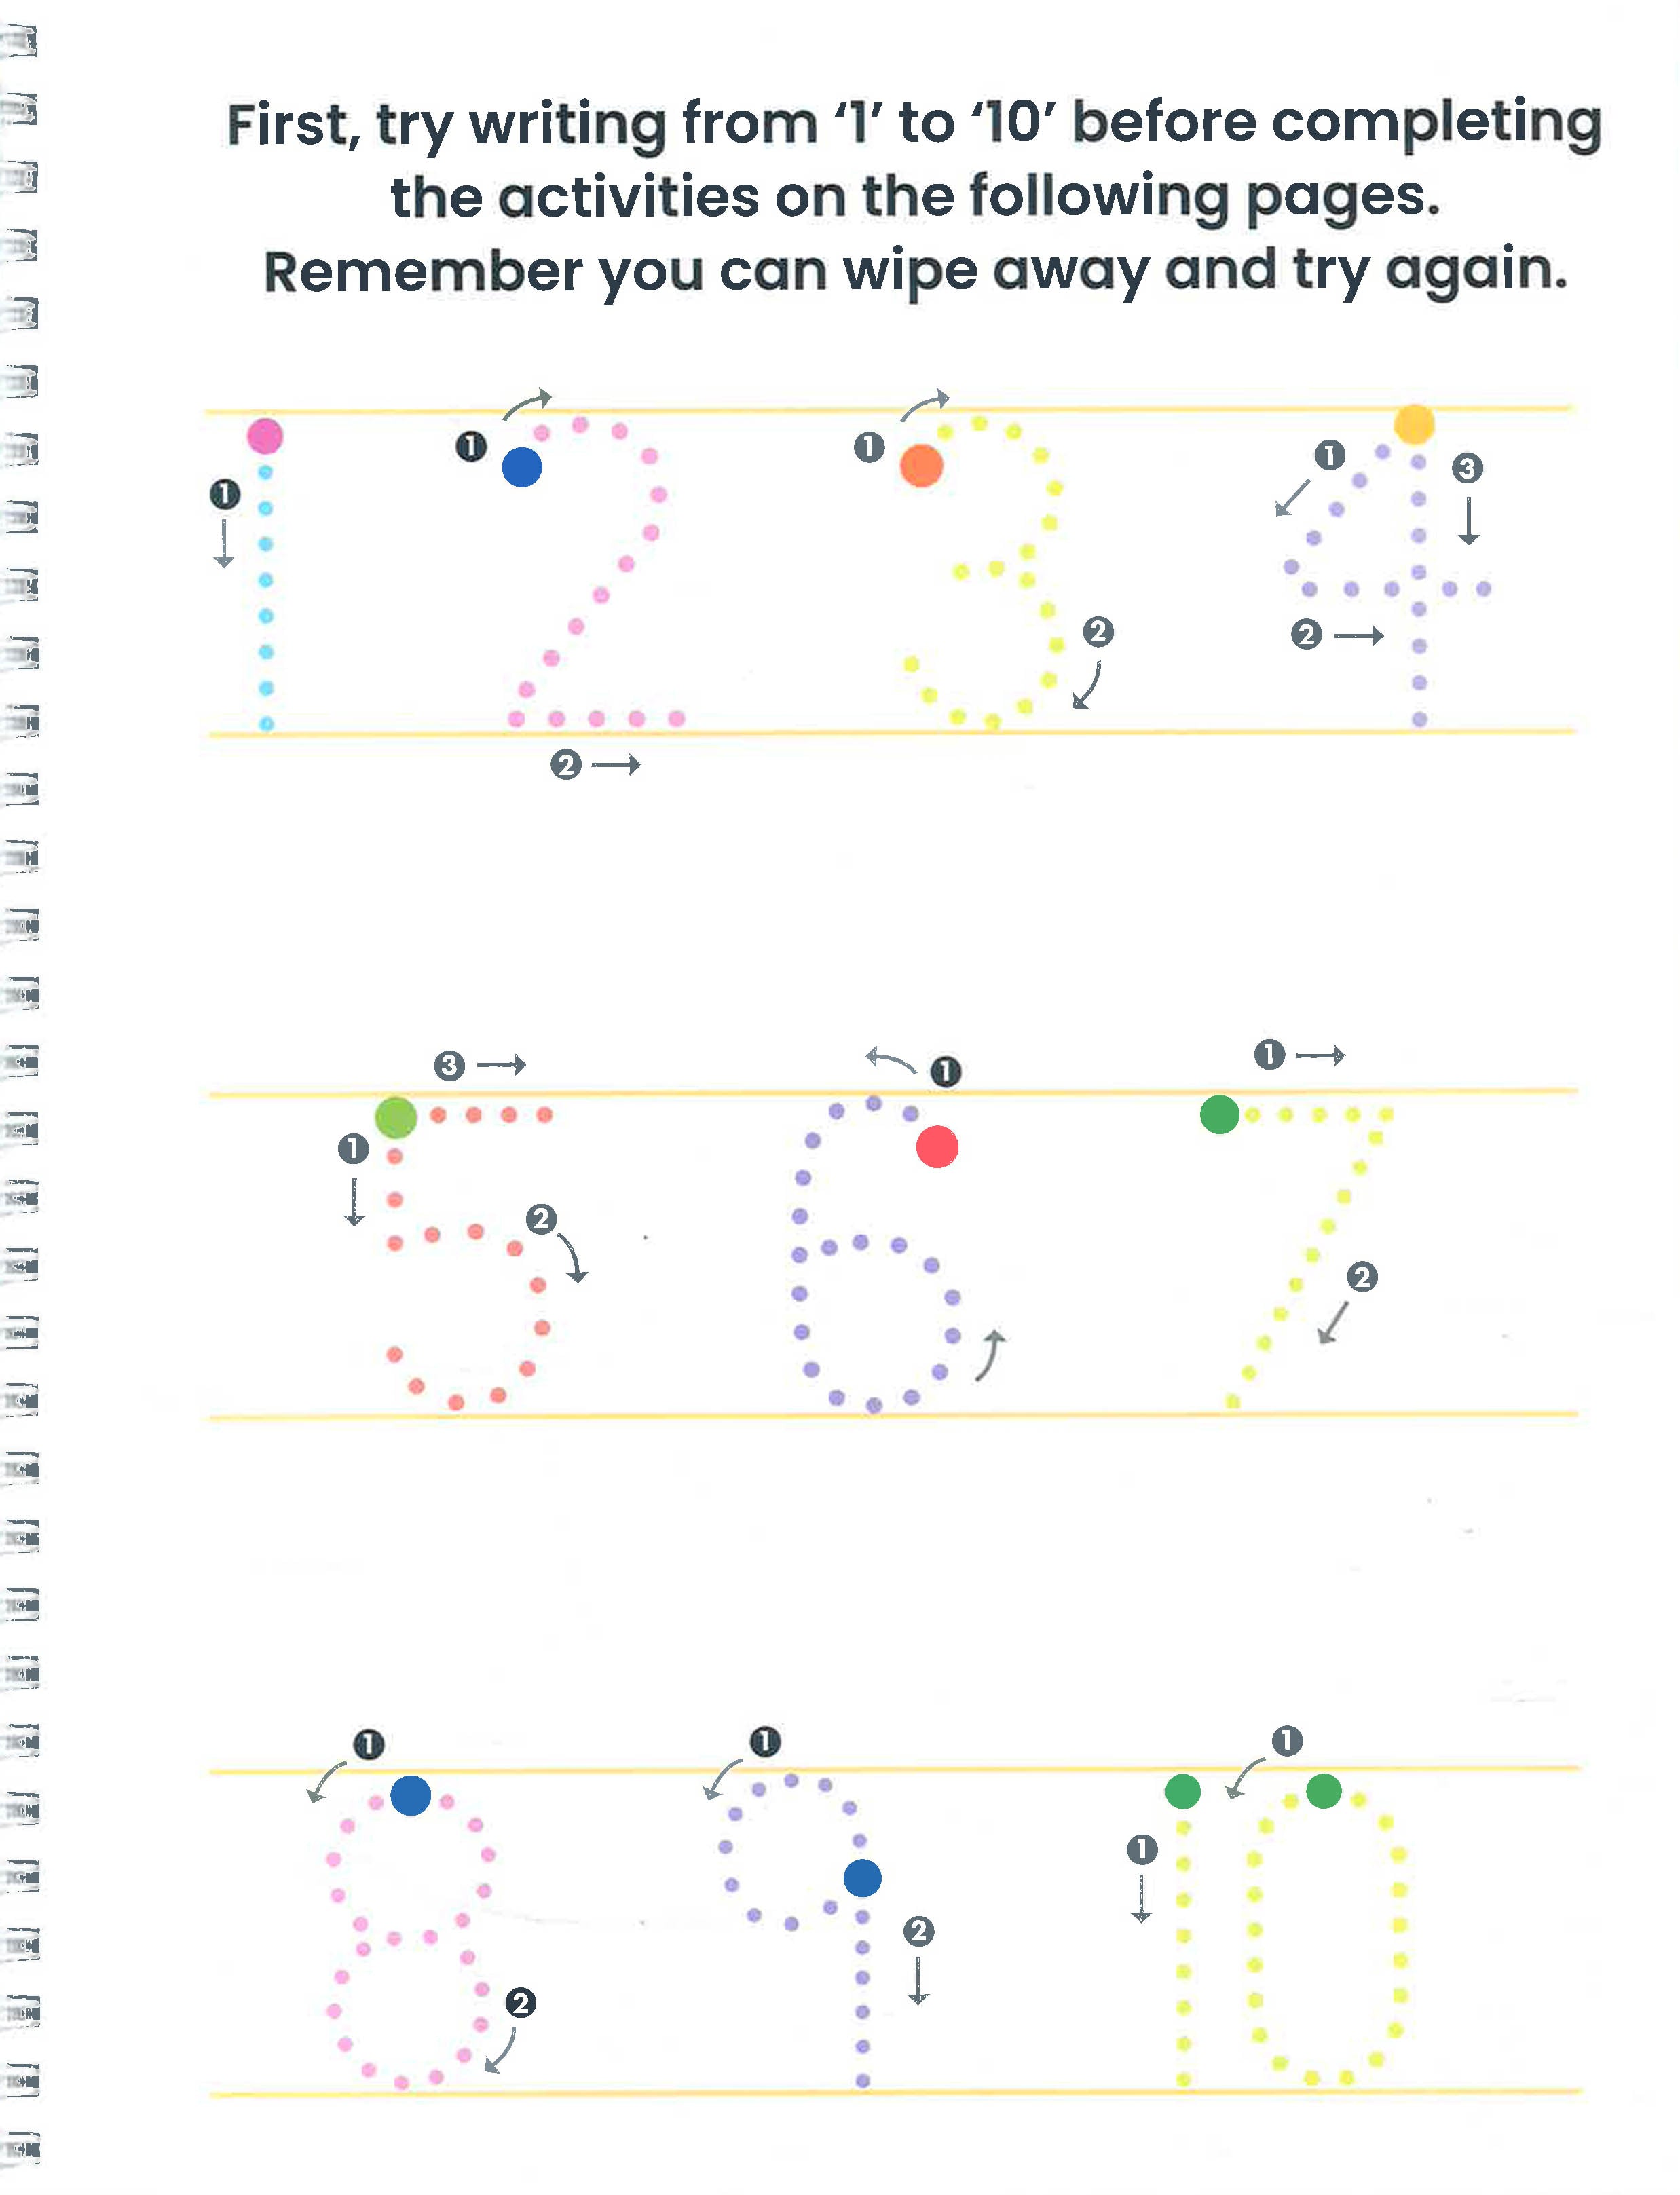Click the step 1 marker above number 6
Screen dimensions: 1680x2195
[945, 1072]
